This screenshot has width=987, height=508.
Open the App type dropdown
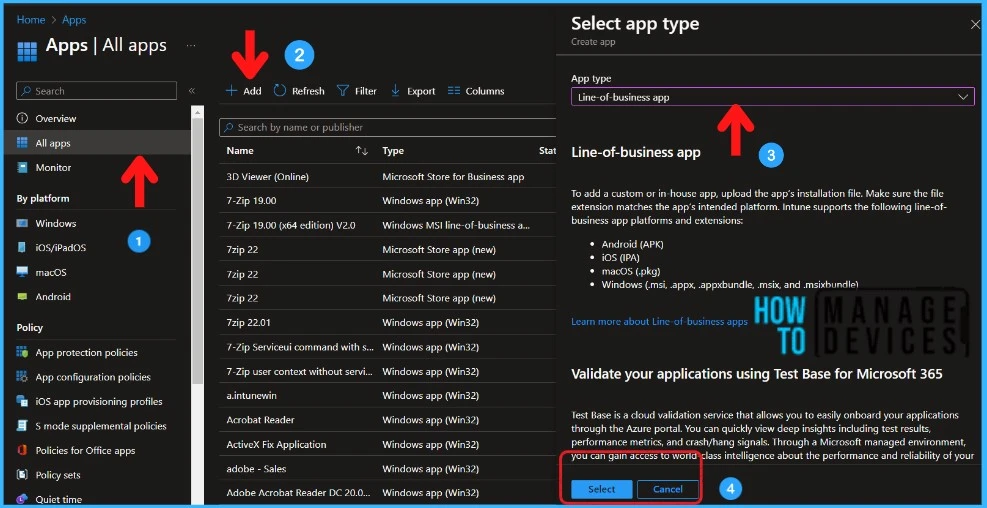tap(772, 97)
